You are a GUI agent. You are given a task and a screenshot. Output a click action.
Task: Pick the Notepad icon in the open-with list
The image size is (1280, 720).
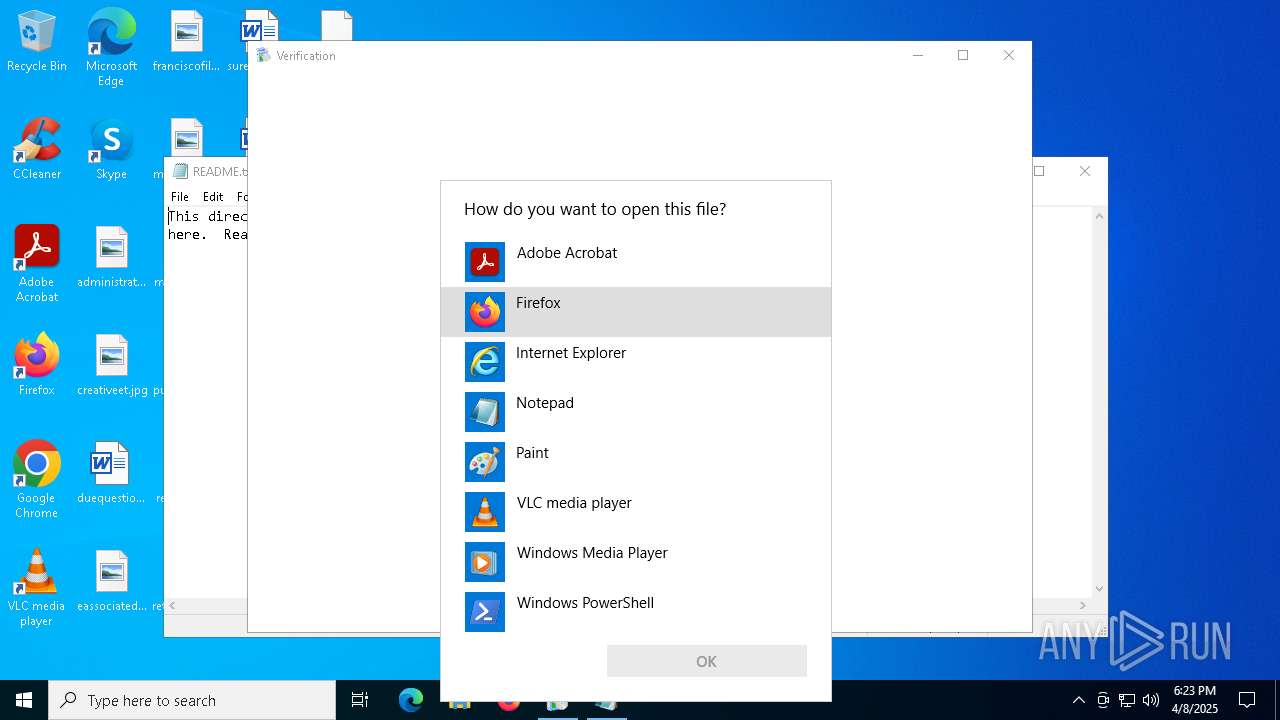pos(485,412)
